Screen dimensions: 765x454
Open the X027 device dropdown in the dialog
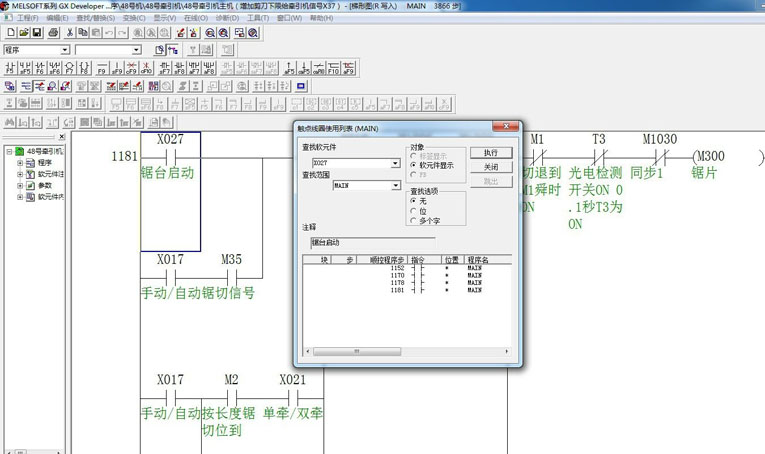coord(396,163)
